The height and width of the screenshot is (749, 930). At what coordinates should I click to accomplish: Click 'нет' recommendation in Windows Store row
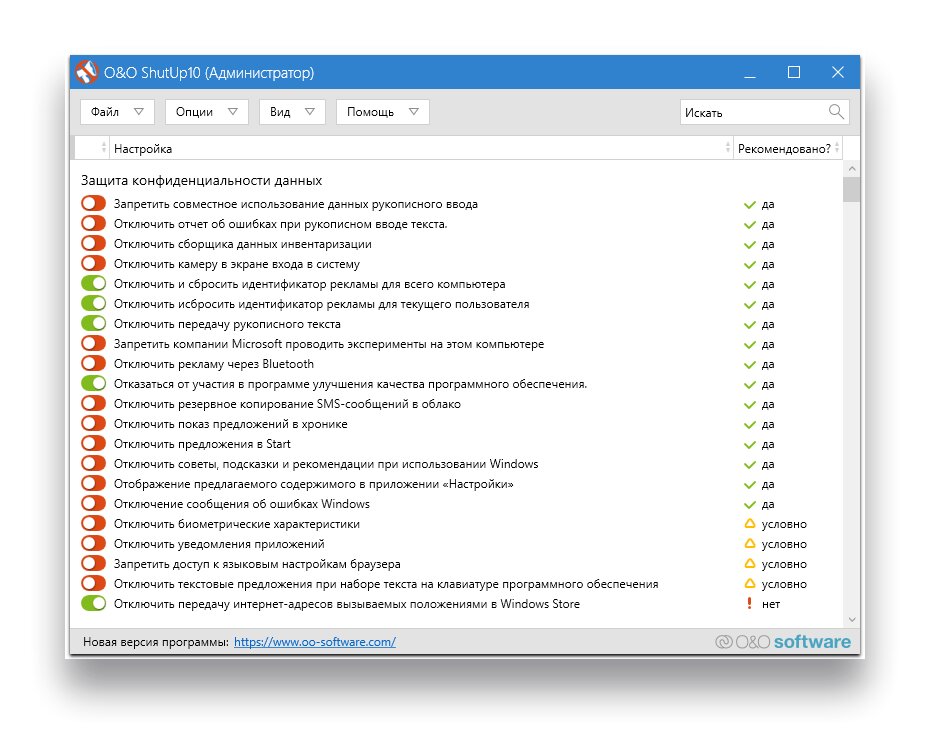point(770,604)
